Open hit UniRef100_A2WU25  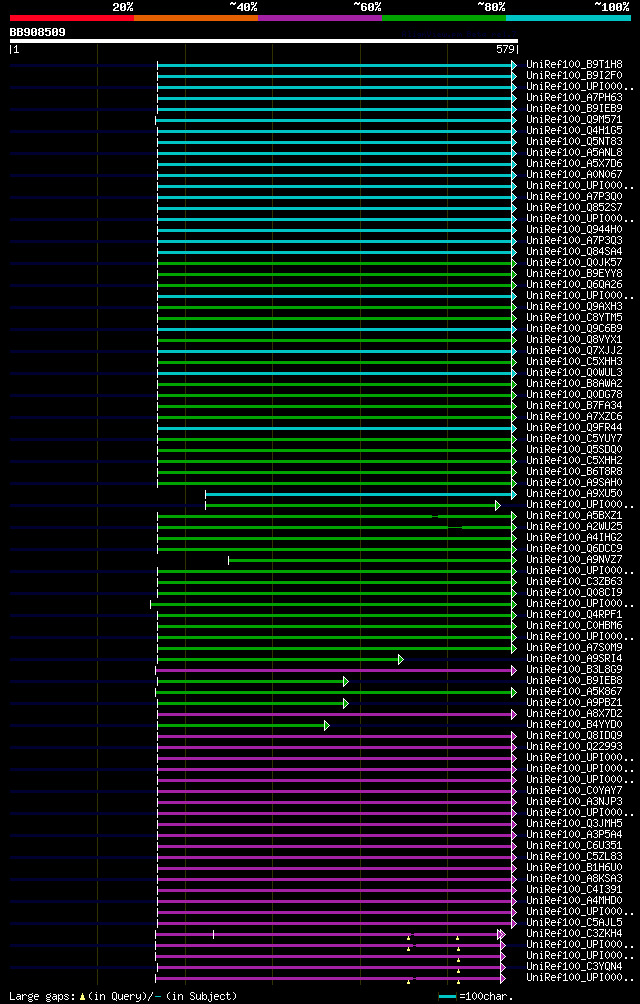coord(574,526)
